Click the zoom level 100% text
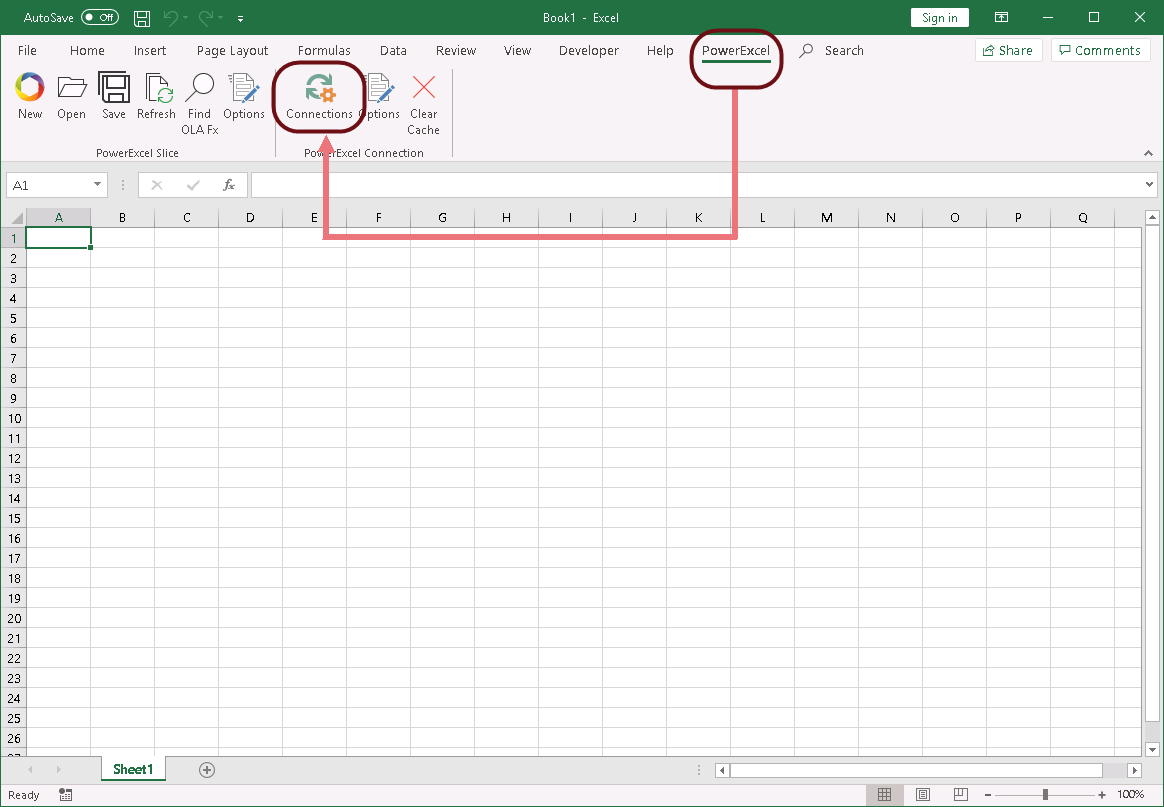 [x=1131, y=795]
